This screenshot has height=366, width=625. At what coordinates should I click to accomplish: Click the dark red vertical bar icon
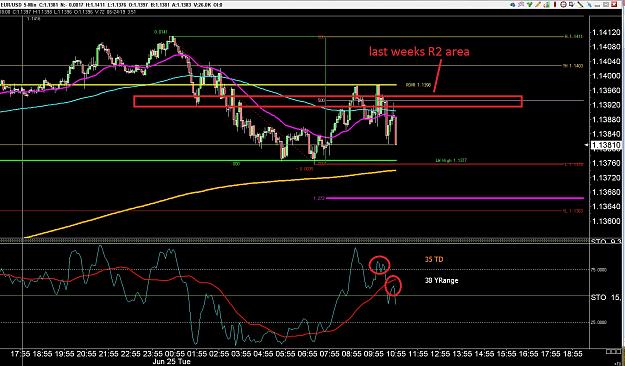tap(555, 5)
